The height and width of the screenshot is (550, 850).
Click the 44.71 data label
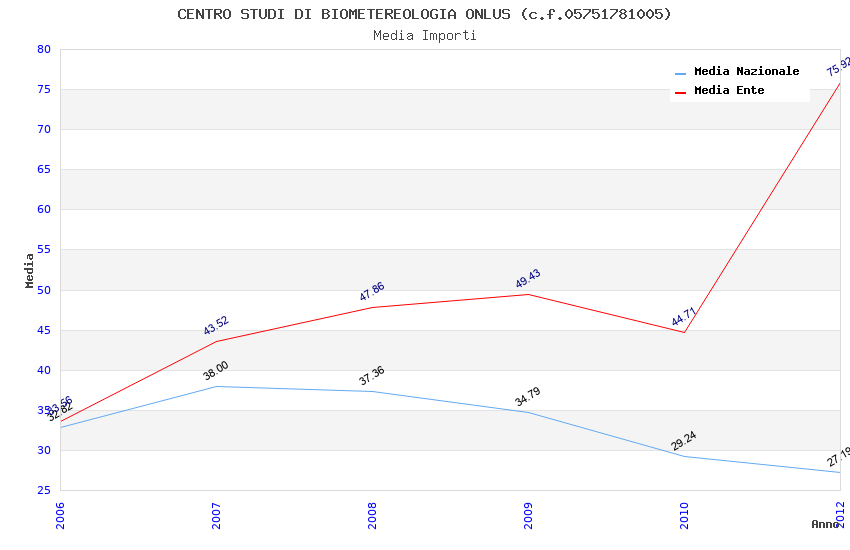pos(684,317)
